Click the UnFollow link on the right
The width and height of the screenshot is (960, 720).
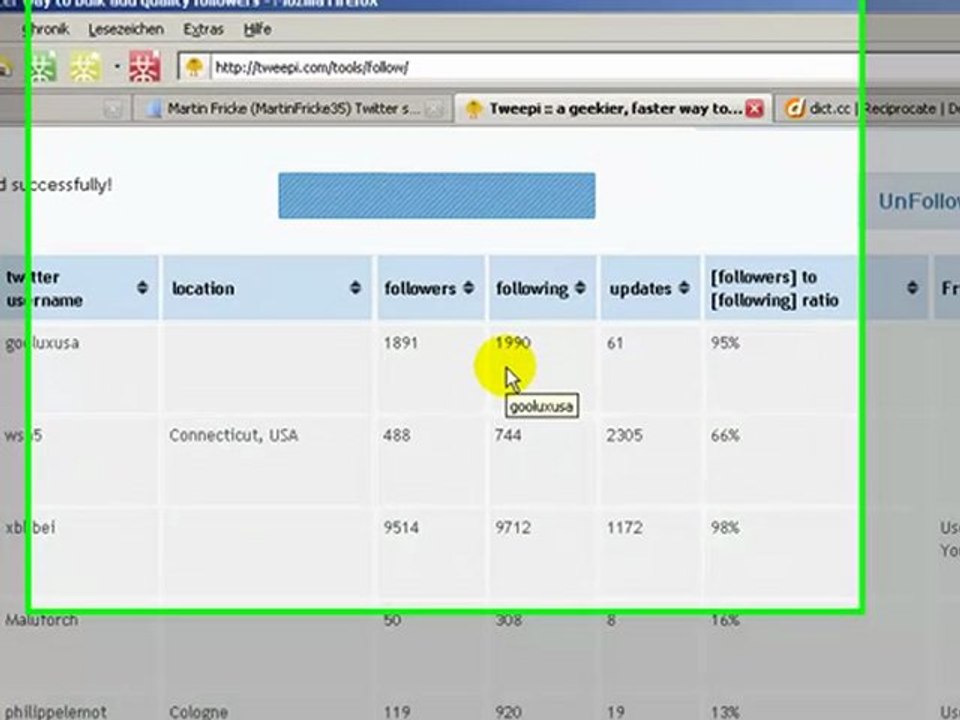pos(918,201)
